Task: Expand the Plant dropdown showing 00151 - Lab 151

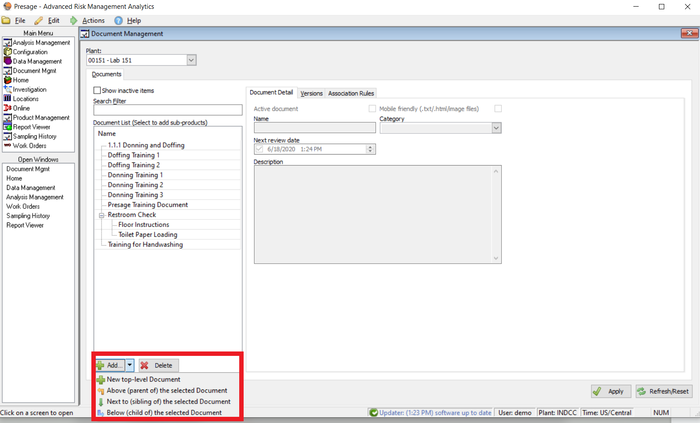Action: tap(191, 60)
